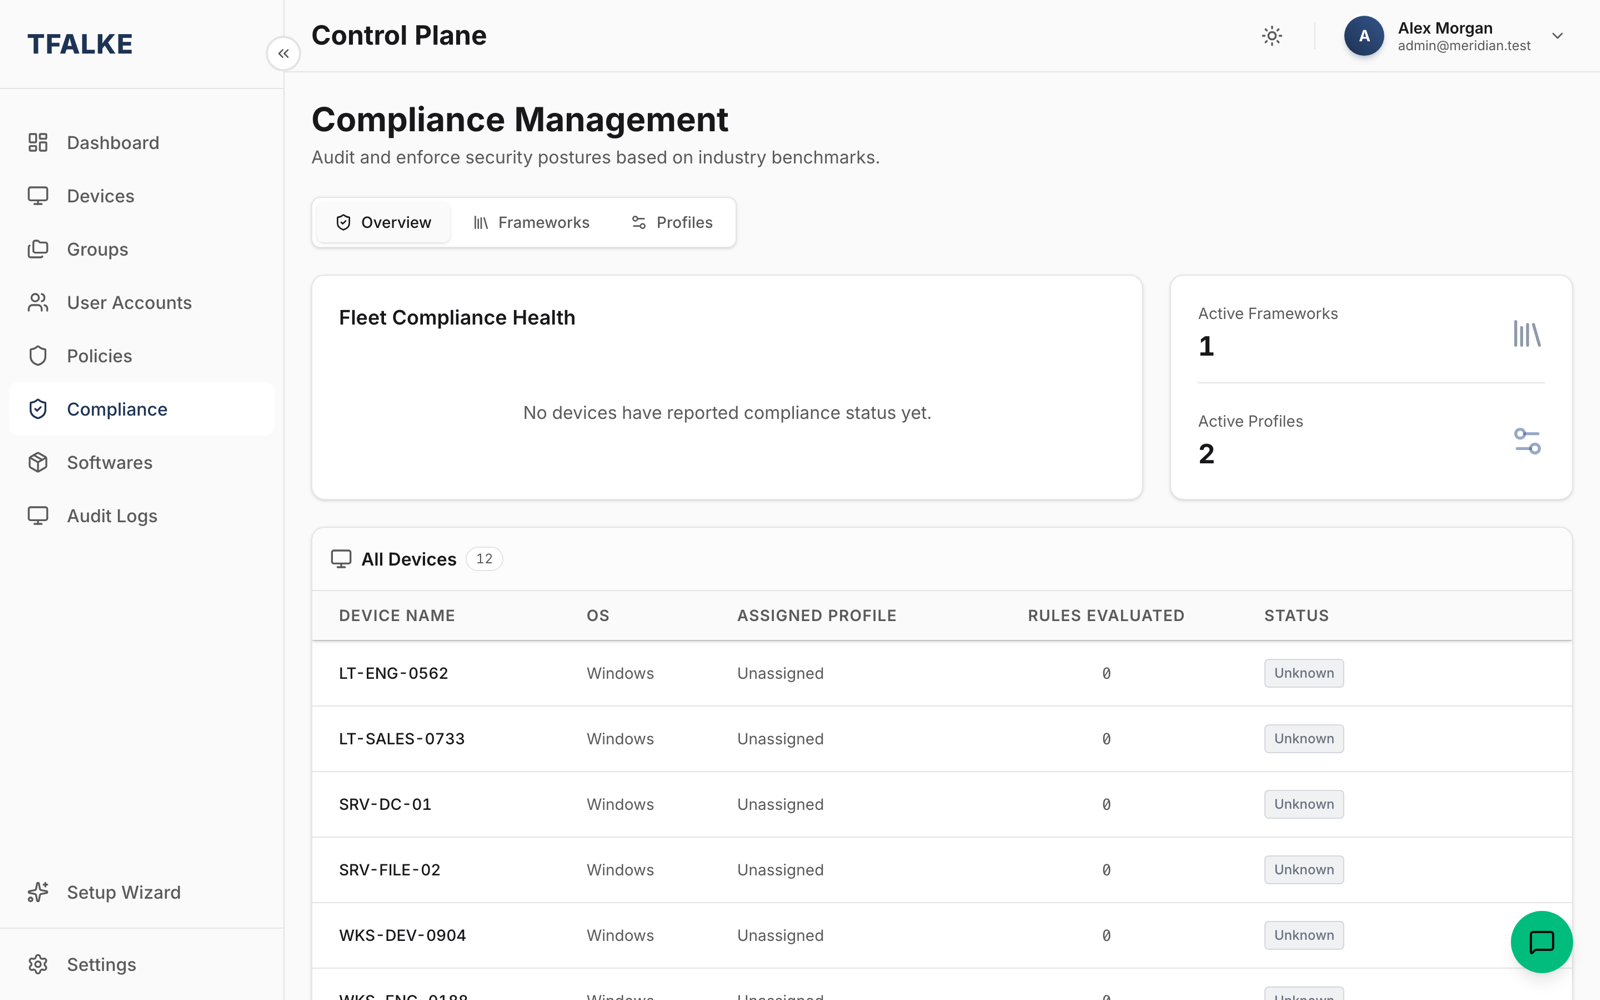Click Unknown status badge for SRV-DC-01
Image resolution: width=1600 pixels, height=1000 pixels.
(x=1304, y=804)
